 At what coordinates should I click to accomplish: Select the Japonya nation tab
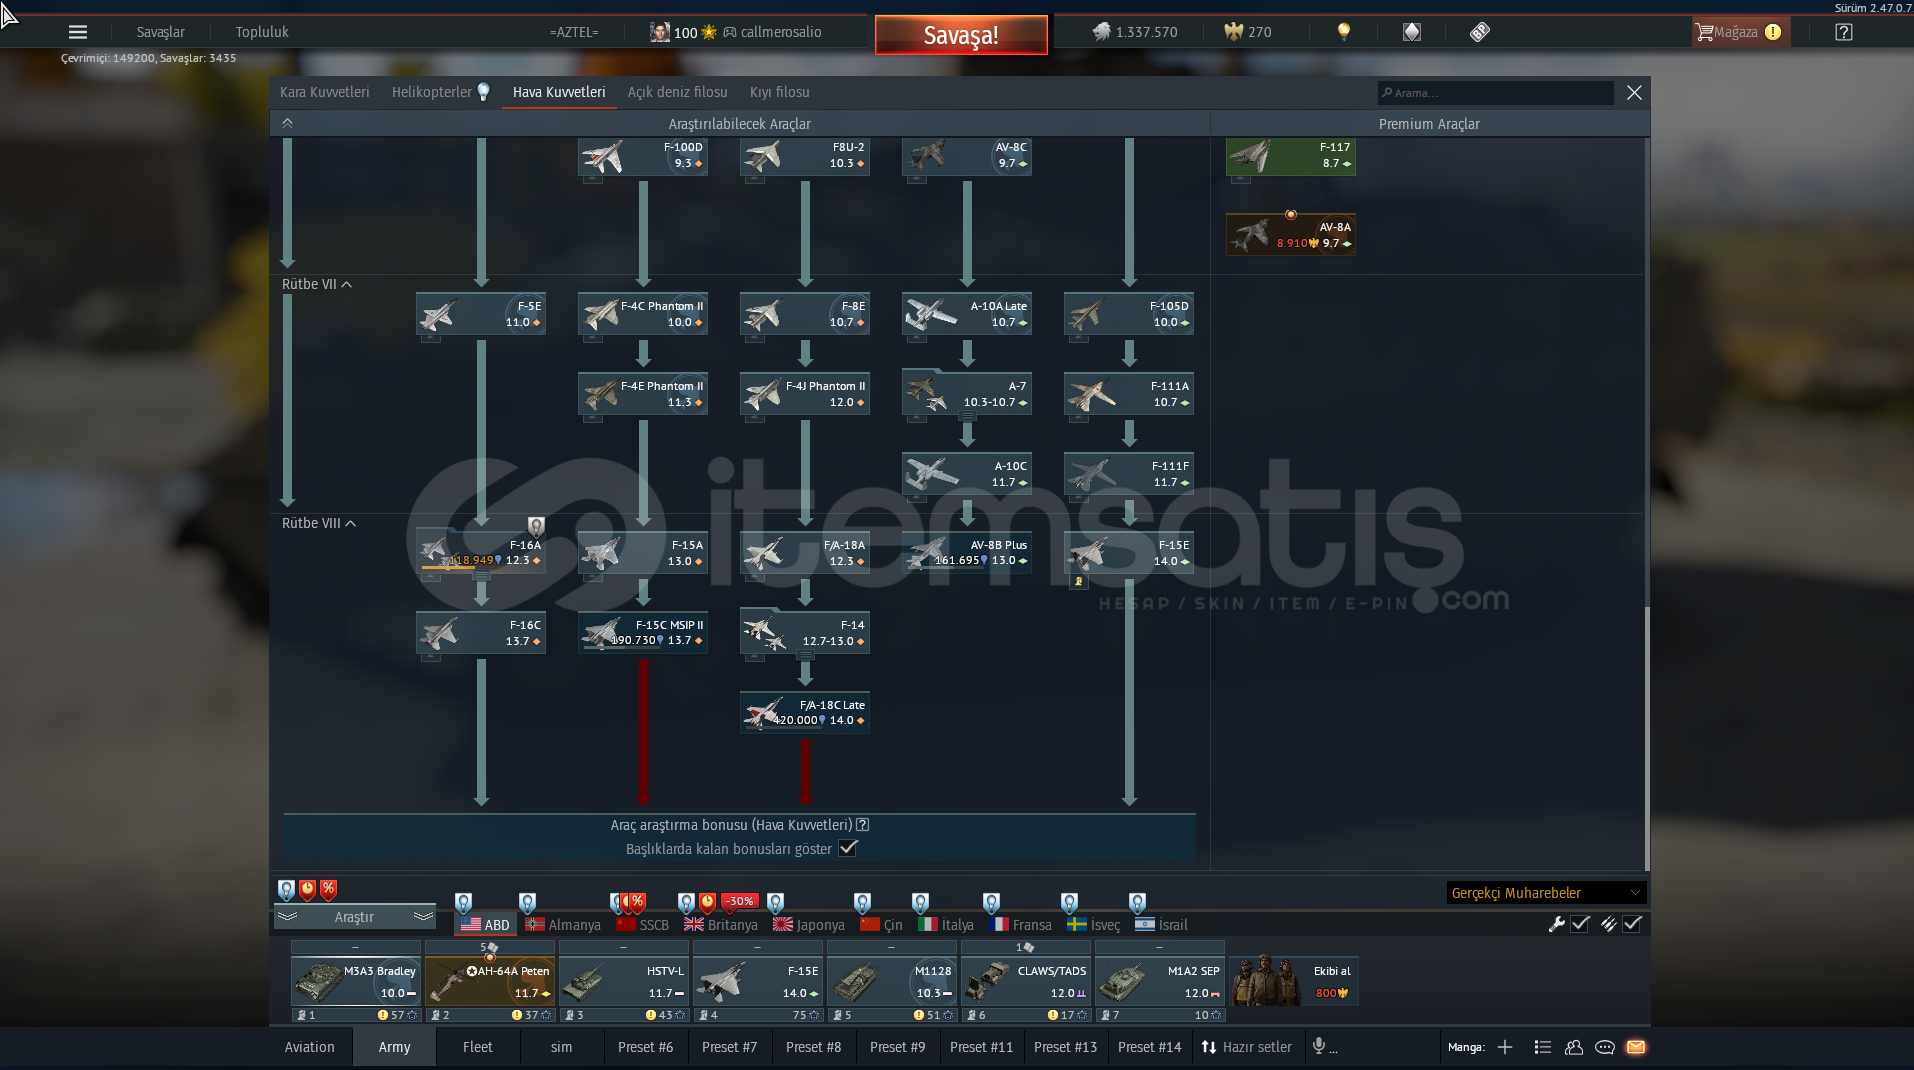(x=809, y=925)
